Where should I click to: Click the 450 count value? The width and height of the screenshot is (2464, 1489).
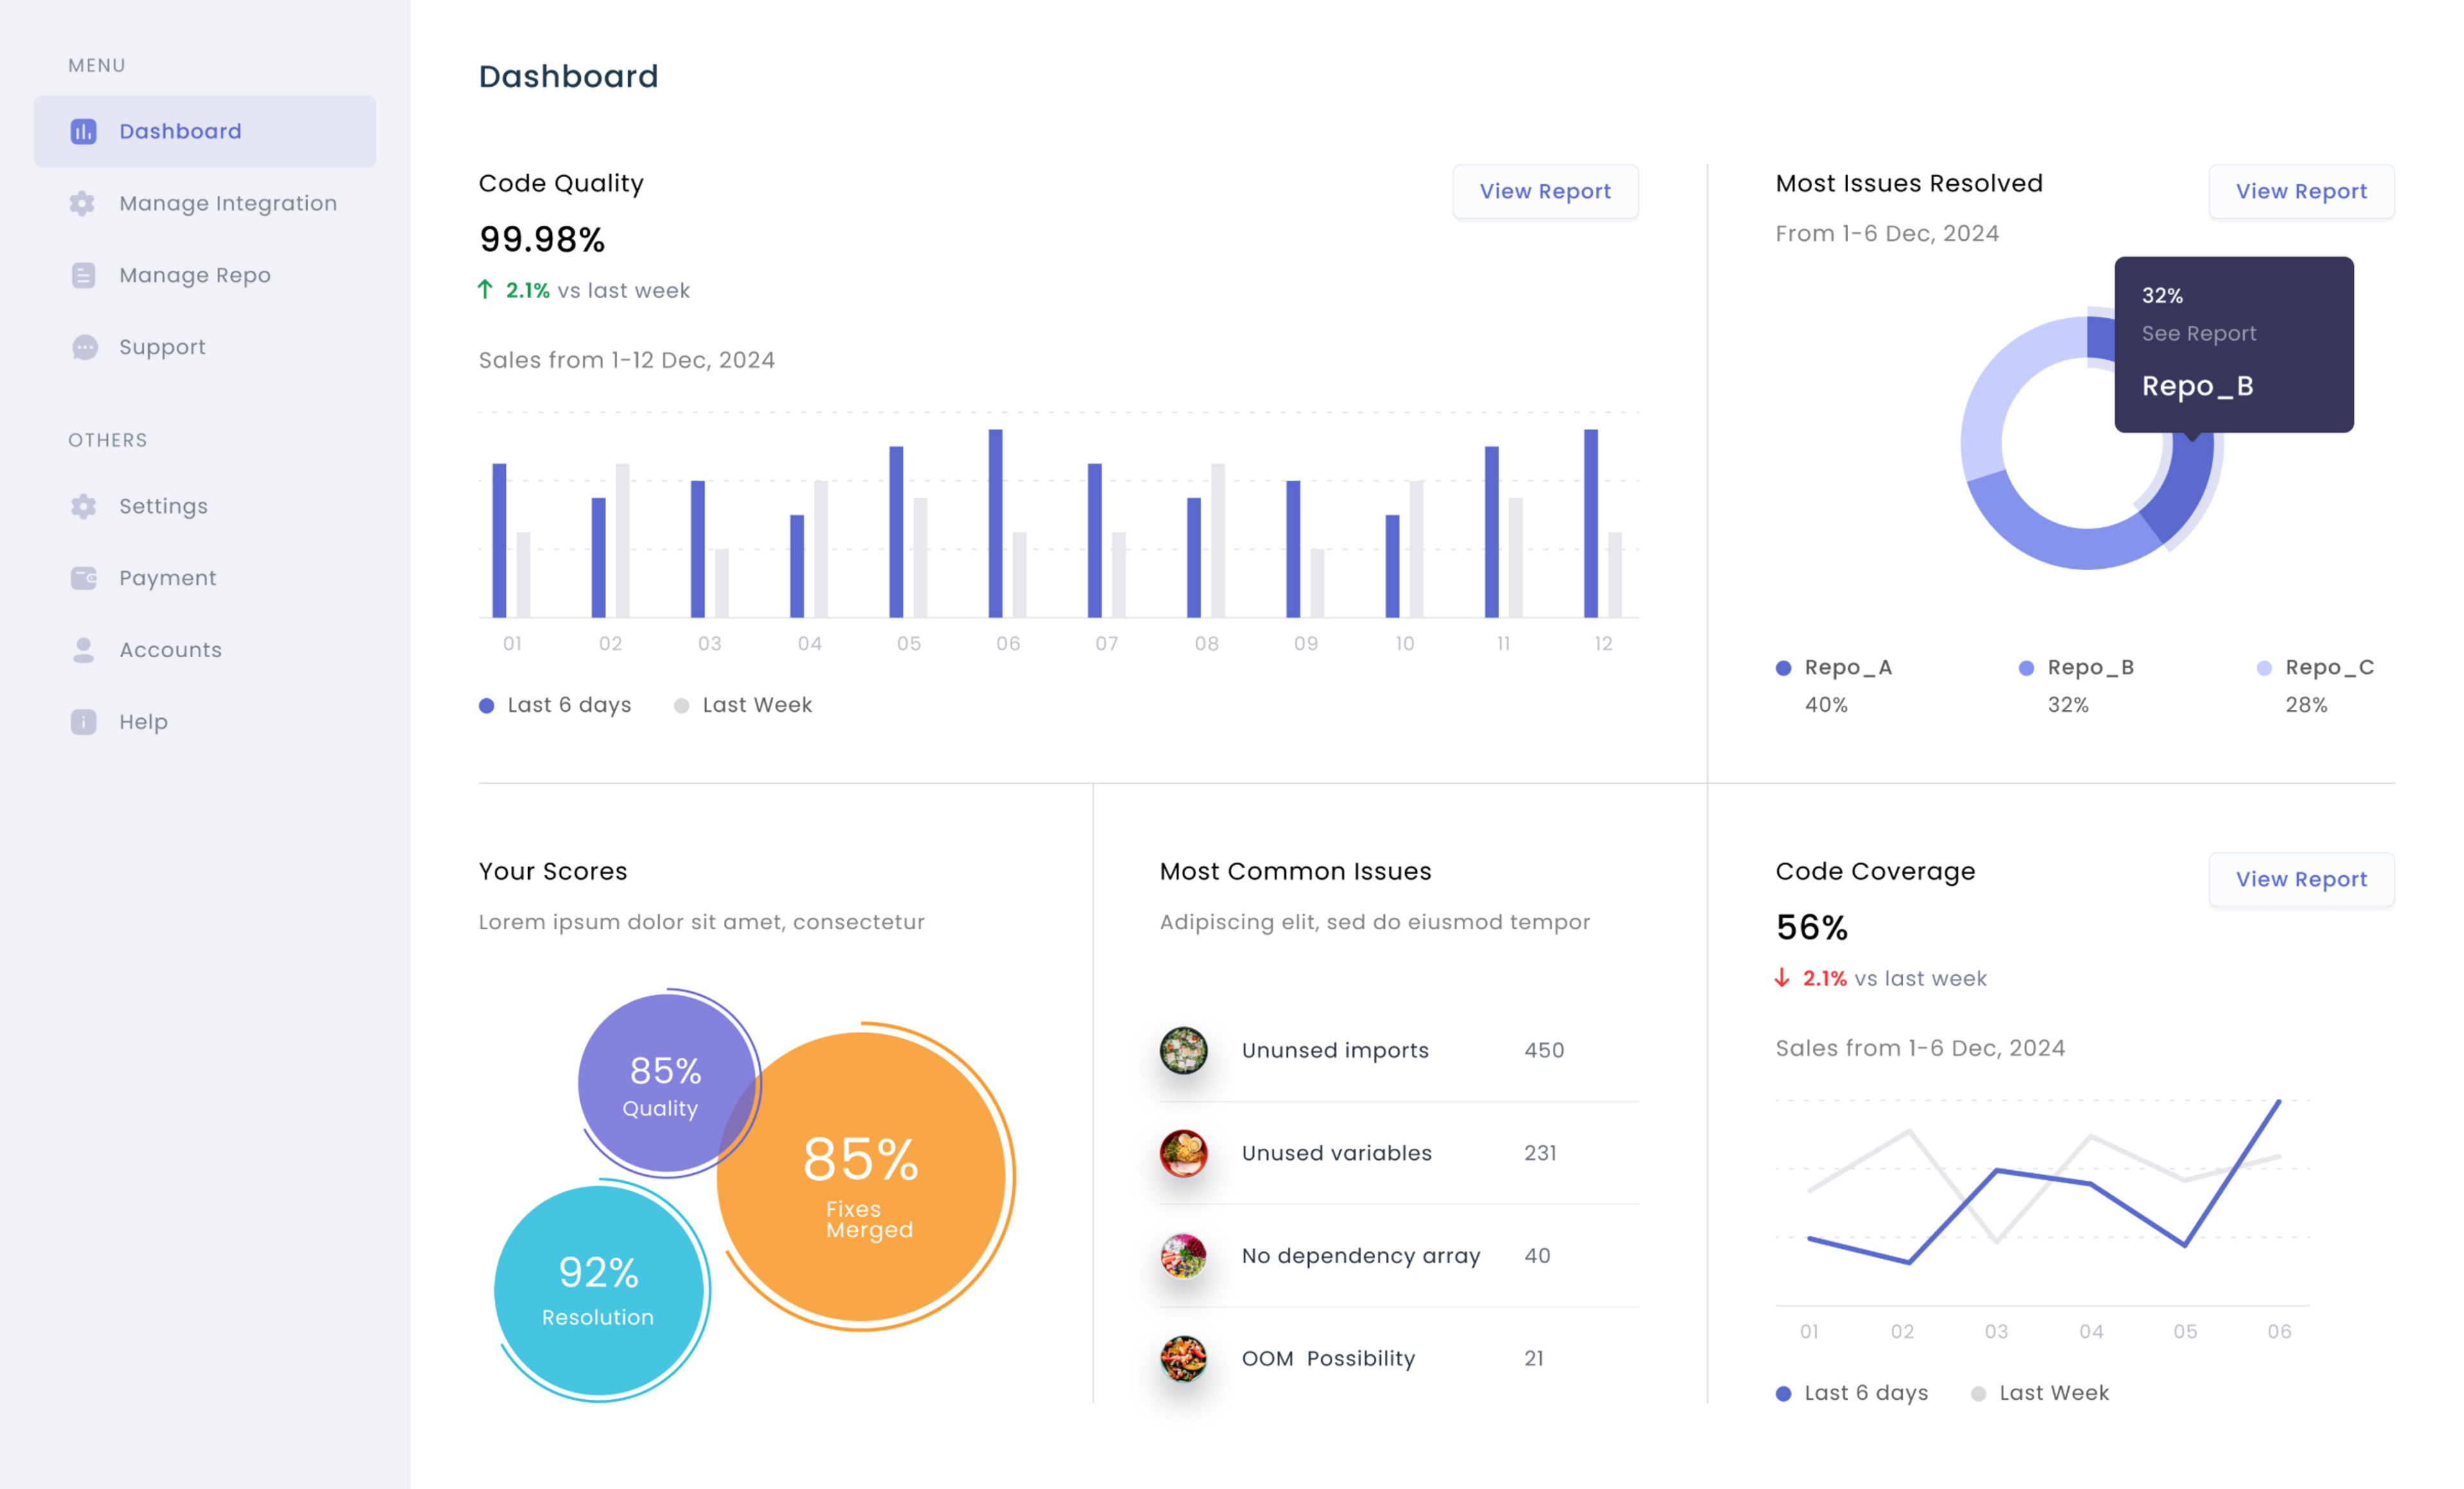[1544, 1050]
